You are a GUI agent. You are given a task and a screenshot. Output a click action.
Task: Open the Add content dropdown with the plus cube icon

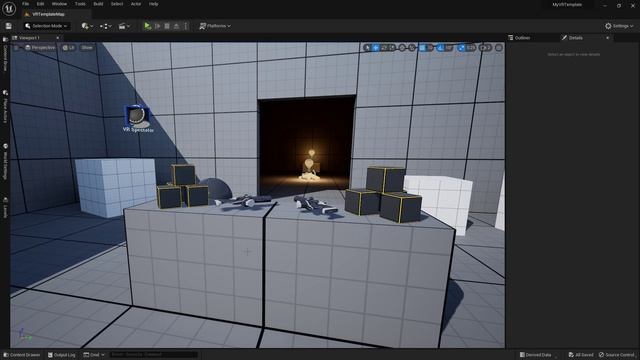[87, 26]
